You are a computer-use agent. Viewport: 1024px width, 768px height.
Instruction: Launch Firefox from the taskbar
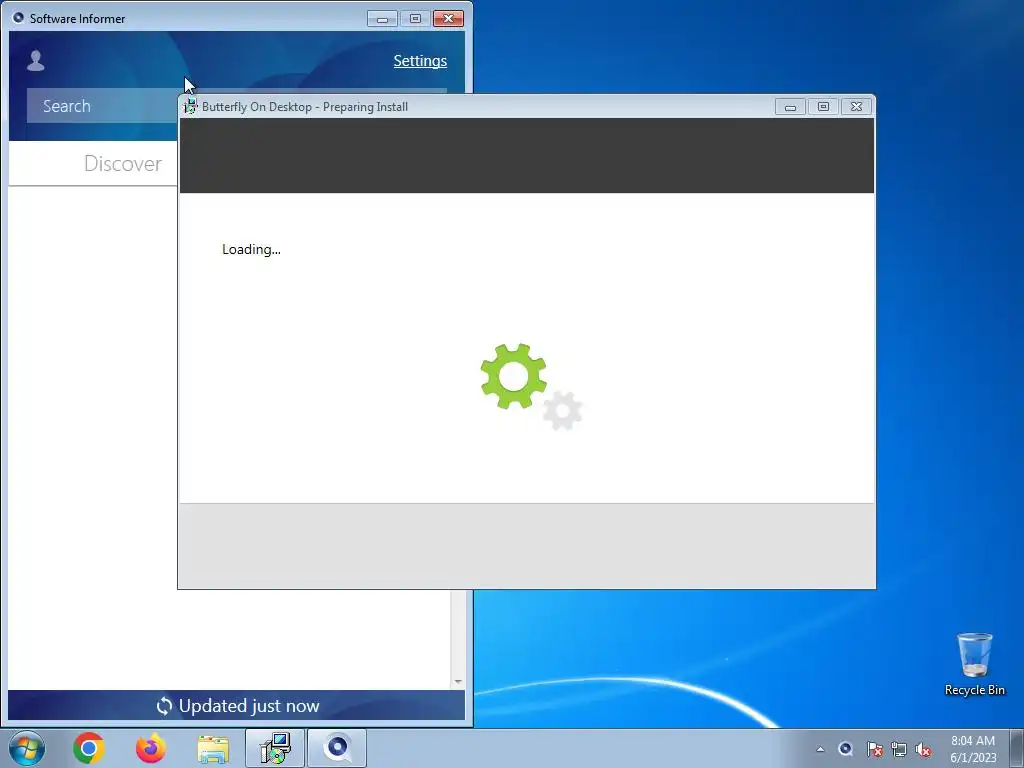point(151,748)
